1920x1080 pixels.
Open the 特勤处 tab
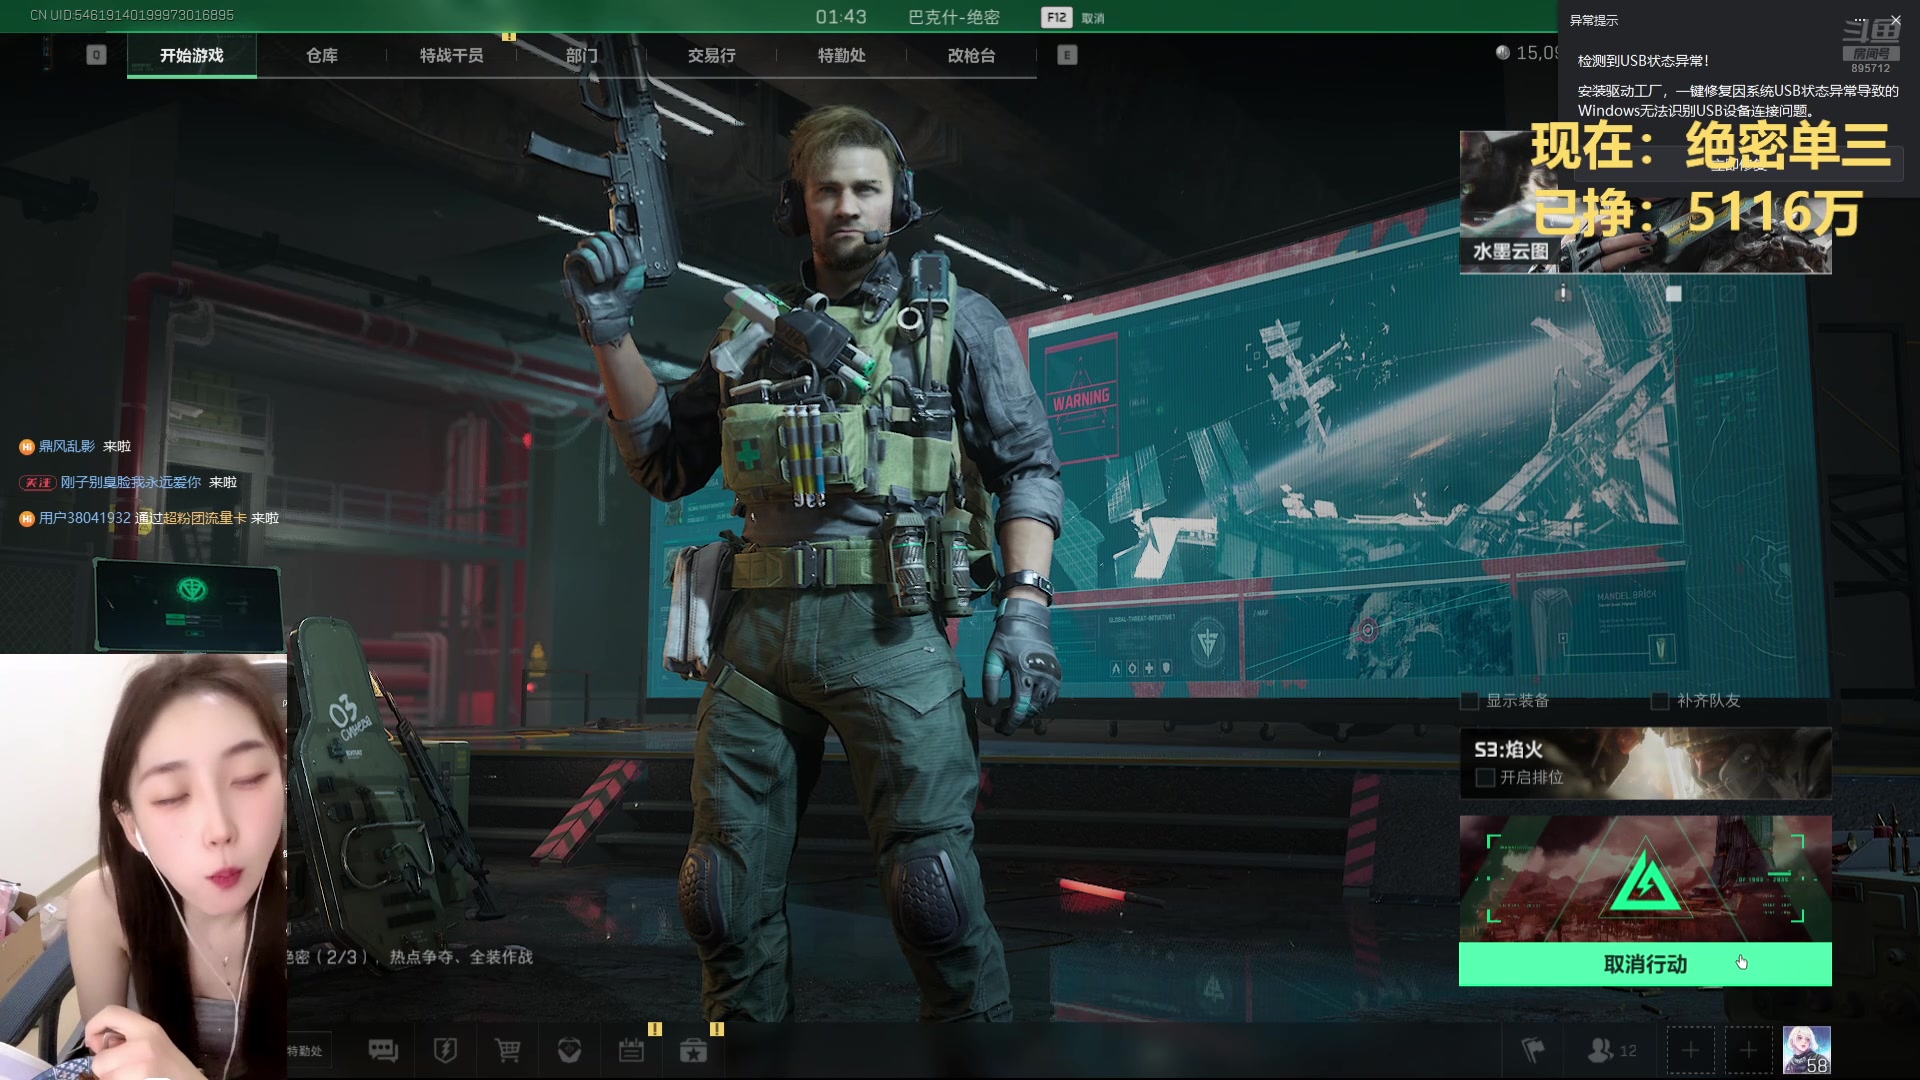click(841, 56)
